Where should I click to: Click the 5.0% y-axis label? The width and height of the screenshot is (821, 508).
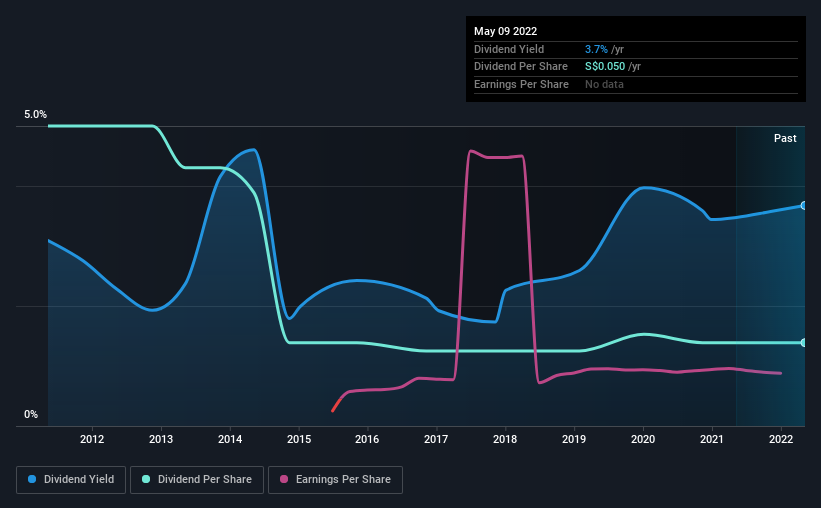coord(35,115)
